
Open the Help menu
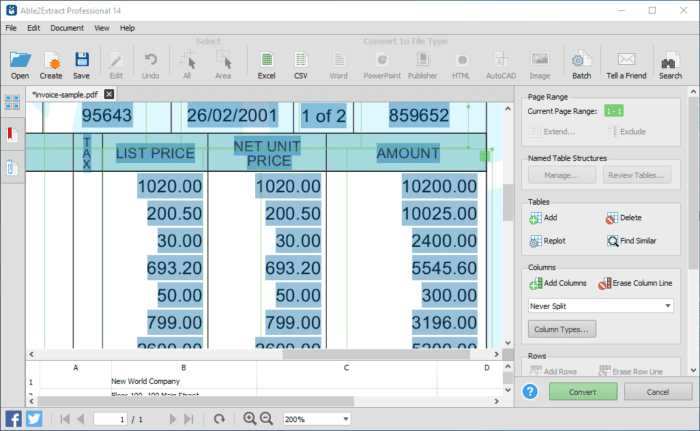click(x=127, y=28)
